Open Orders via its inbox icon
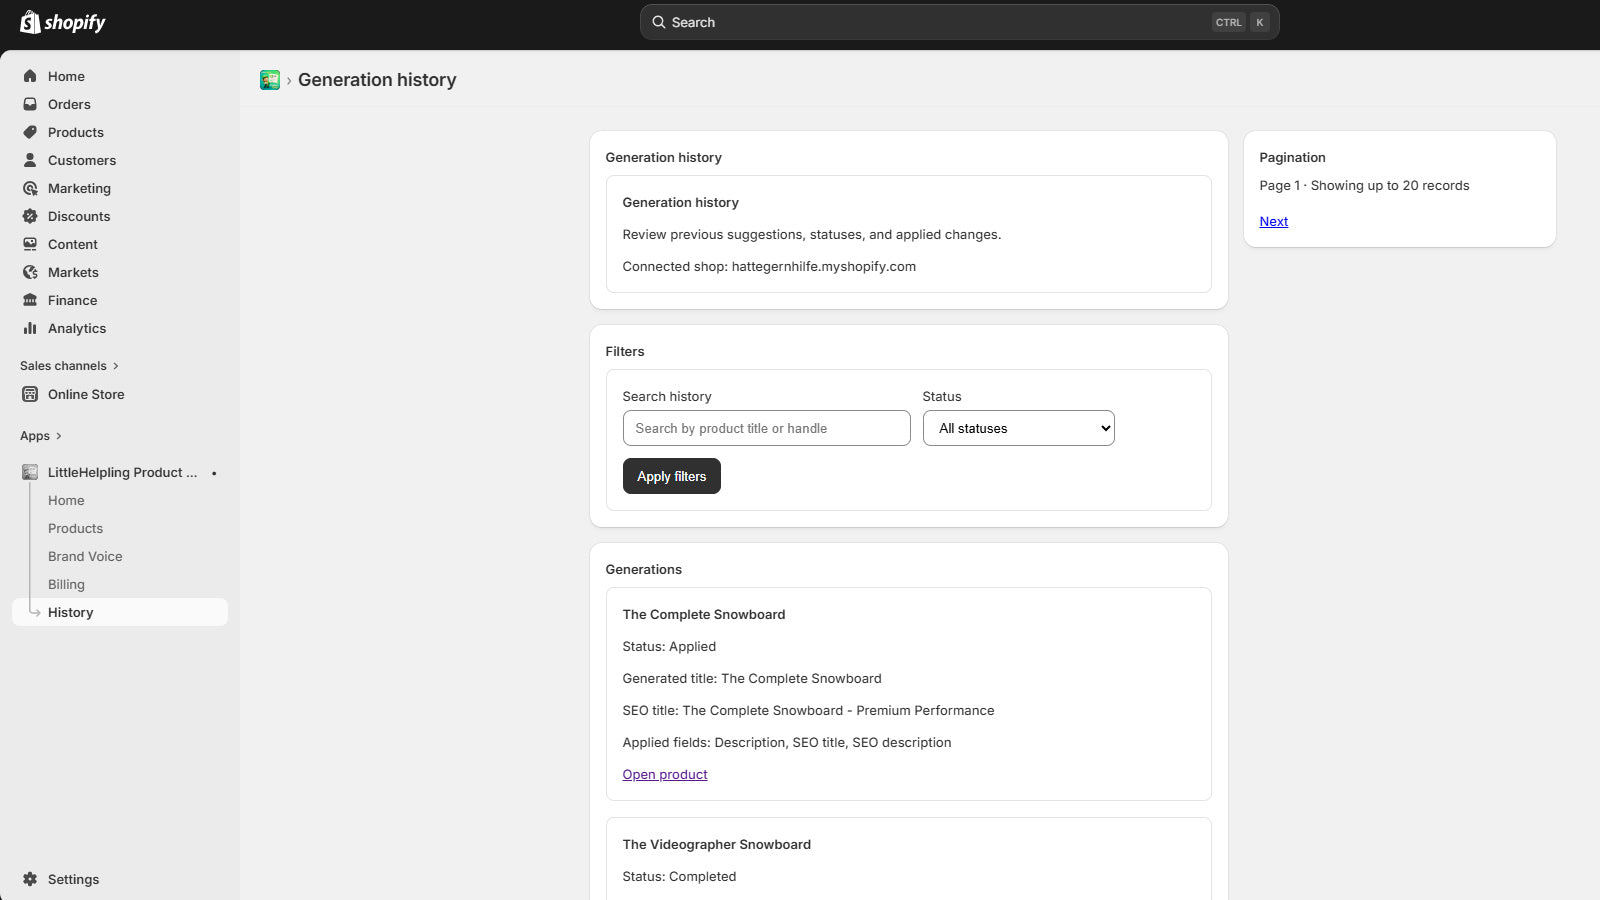 point(30,104)
